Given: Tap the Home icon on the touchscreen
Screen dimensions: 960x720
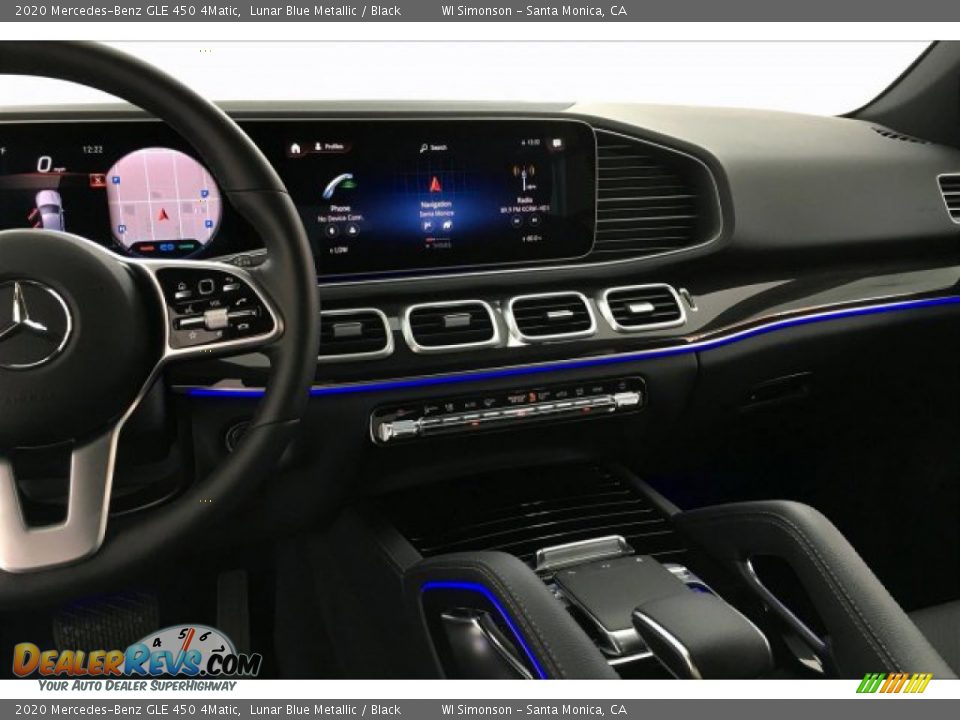Looking at the screenshot, I should pos(295,147).
